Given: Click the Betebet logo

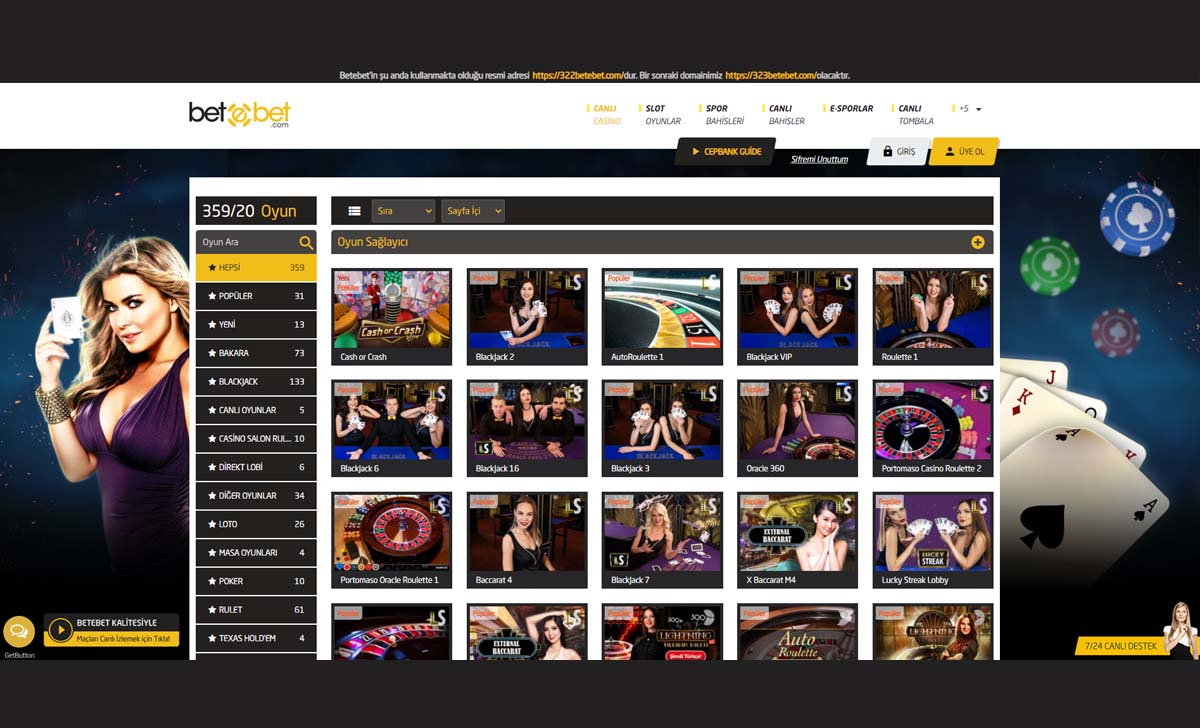Looking at the screenshot, I should click(x=240, y=114).
